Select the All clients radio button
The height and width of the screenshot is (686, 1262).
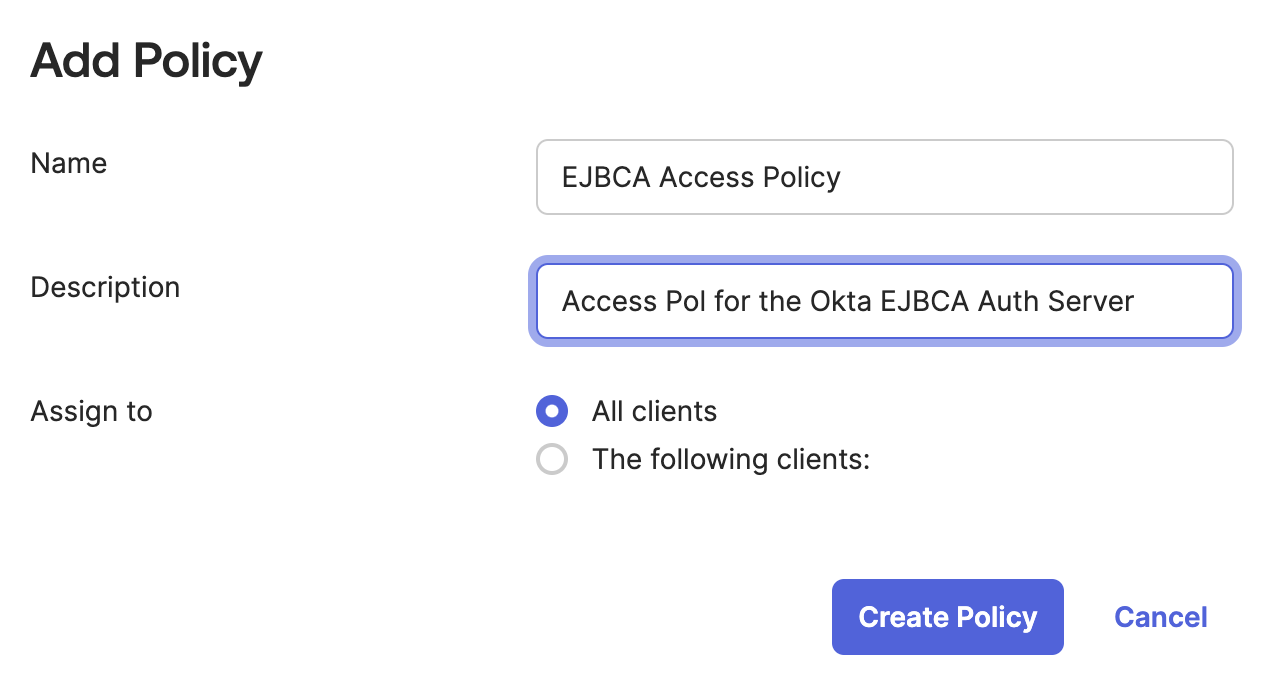coord(552,411)
